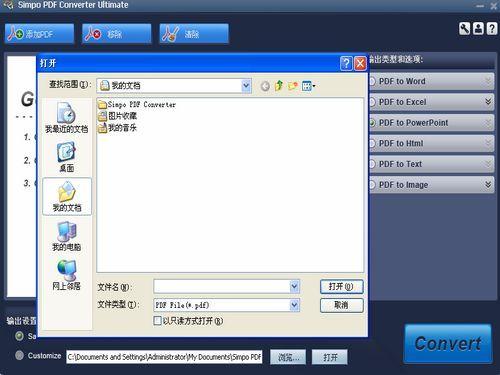Screen dimensions: 500x375
Task: Click the Remove (移除) toolbar button
Action: 116,34
